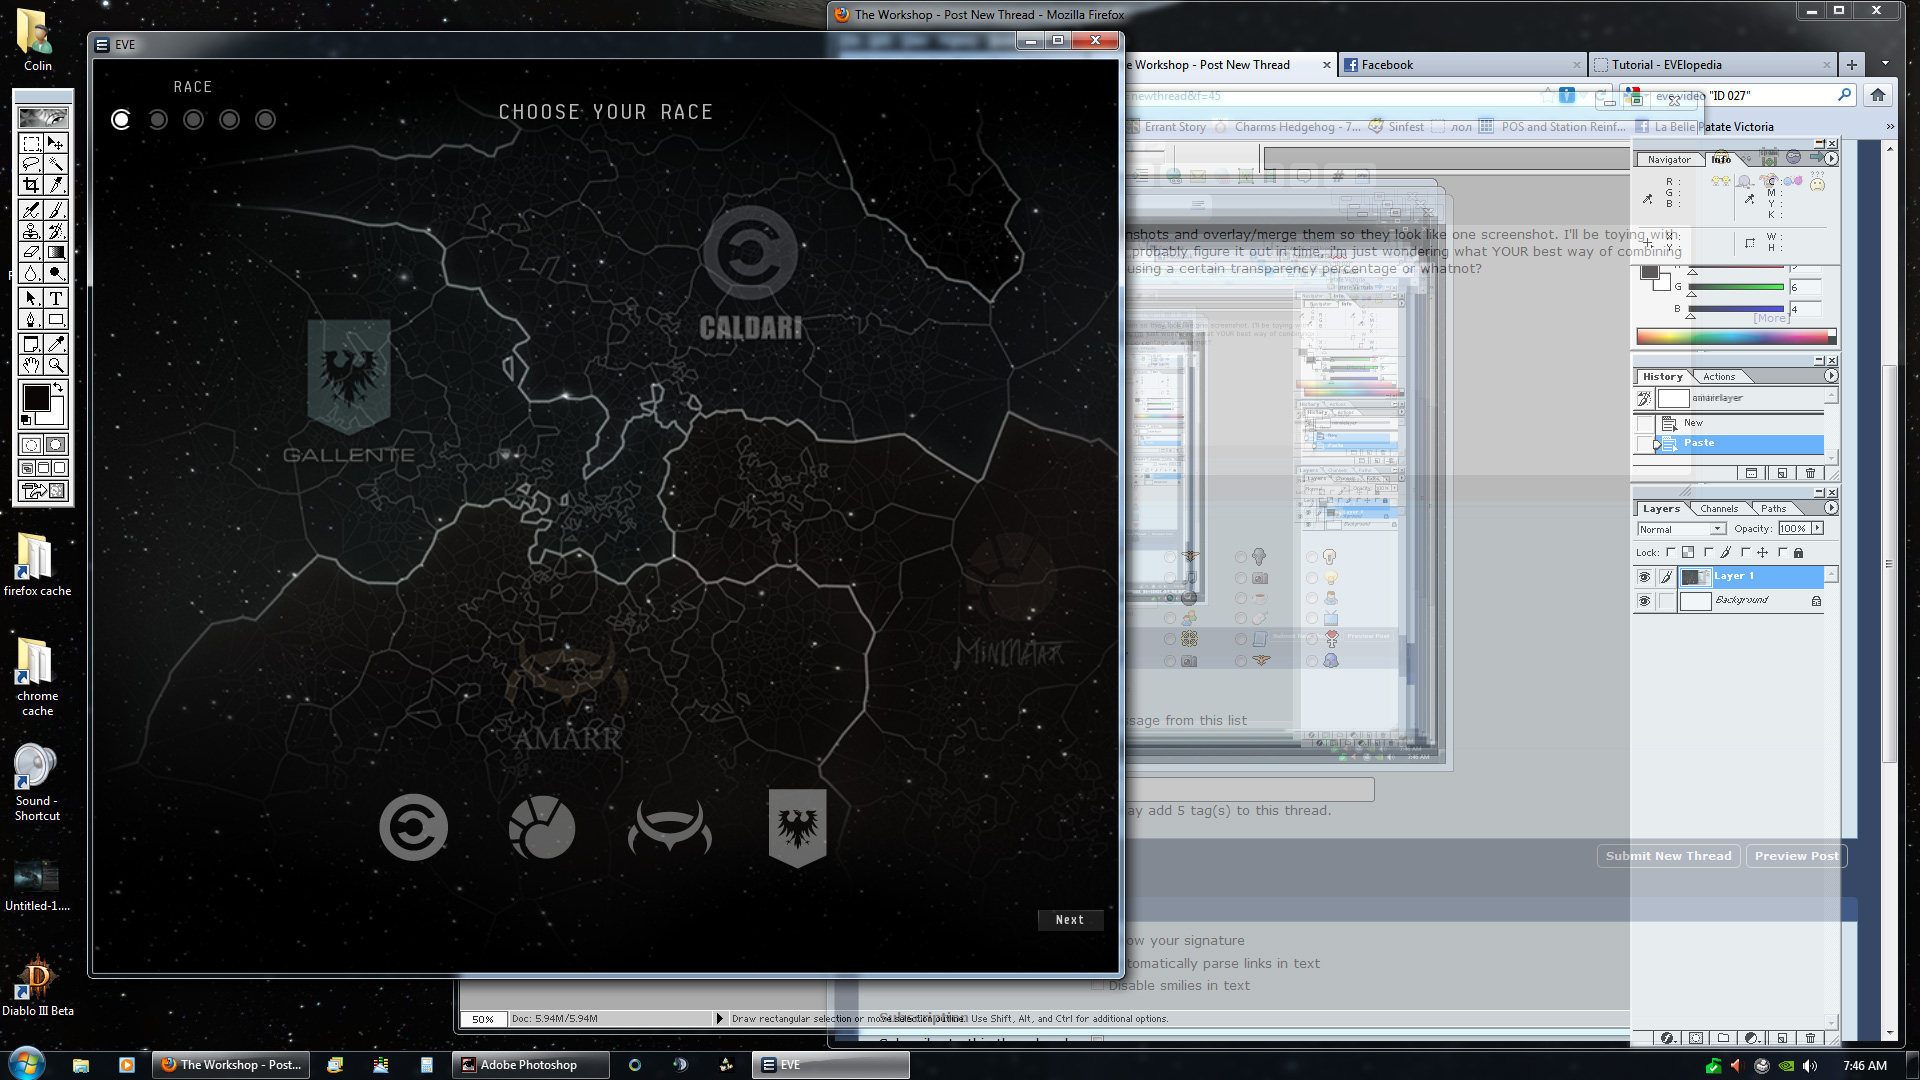Open the Layers panel flyout menu arrow

pos(1831,508)
